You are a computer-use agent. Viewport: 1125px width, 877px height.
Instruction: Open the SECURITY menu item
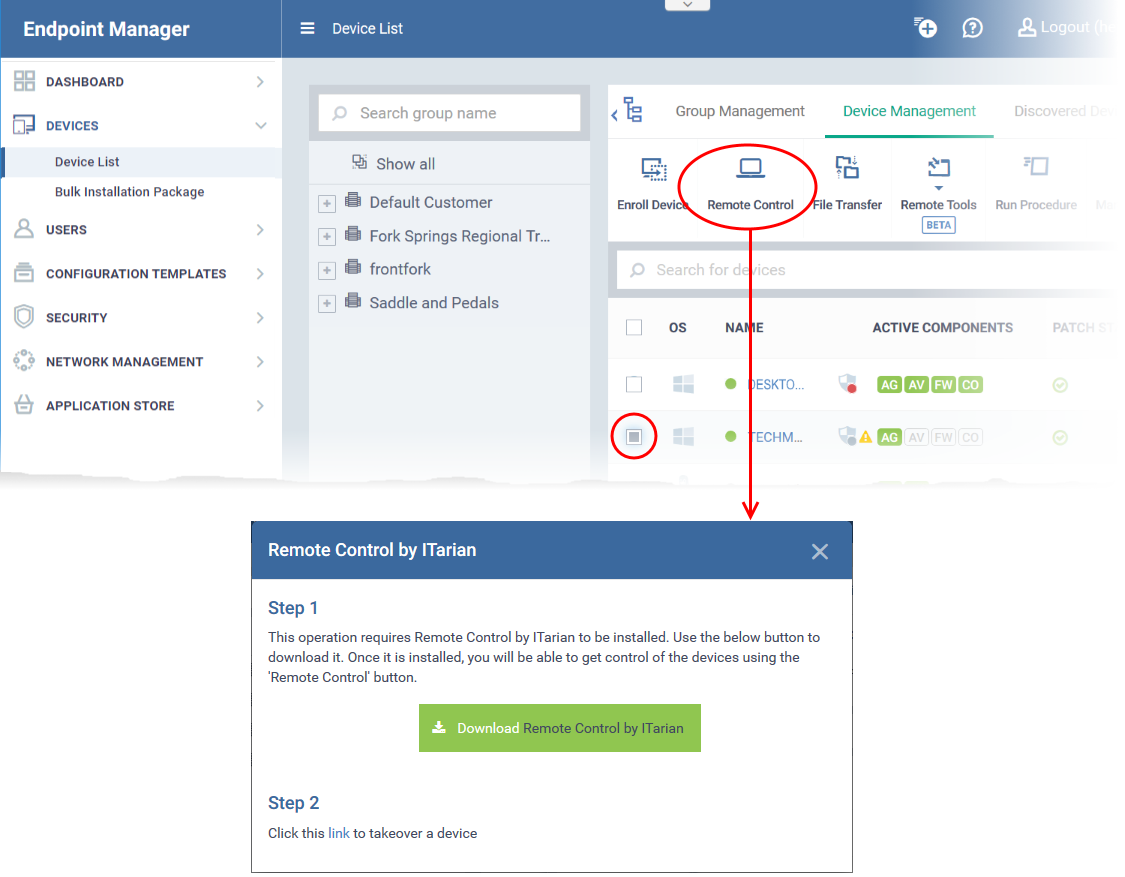(x=77, y=318)
